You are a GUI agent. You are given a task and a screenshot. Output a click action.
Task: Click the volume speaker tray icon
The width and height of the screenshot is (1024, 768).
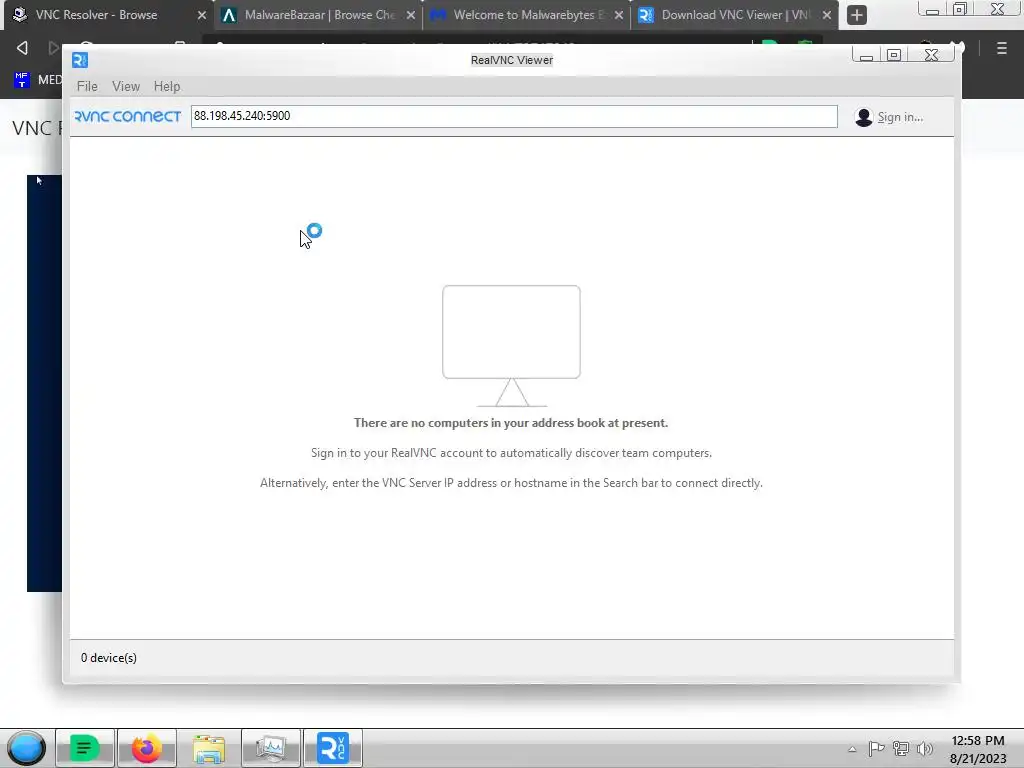click(925, 748)
